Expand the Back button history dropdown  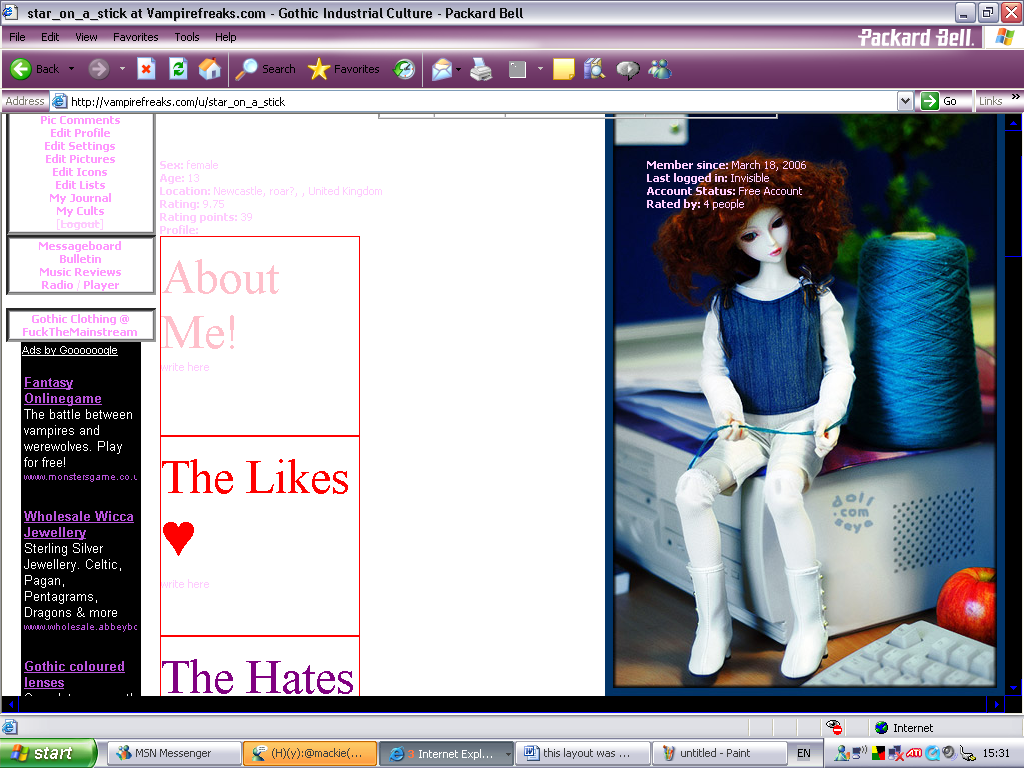coord(70,69)
